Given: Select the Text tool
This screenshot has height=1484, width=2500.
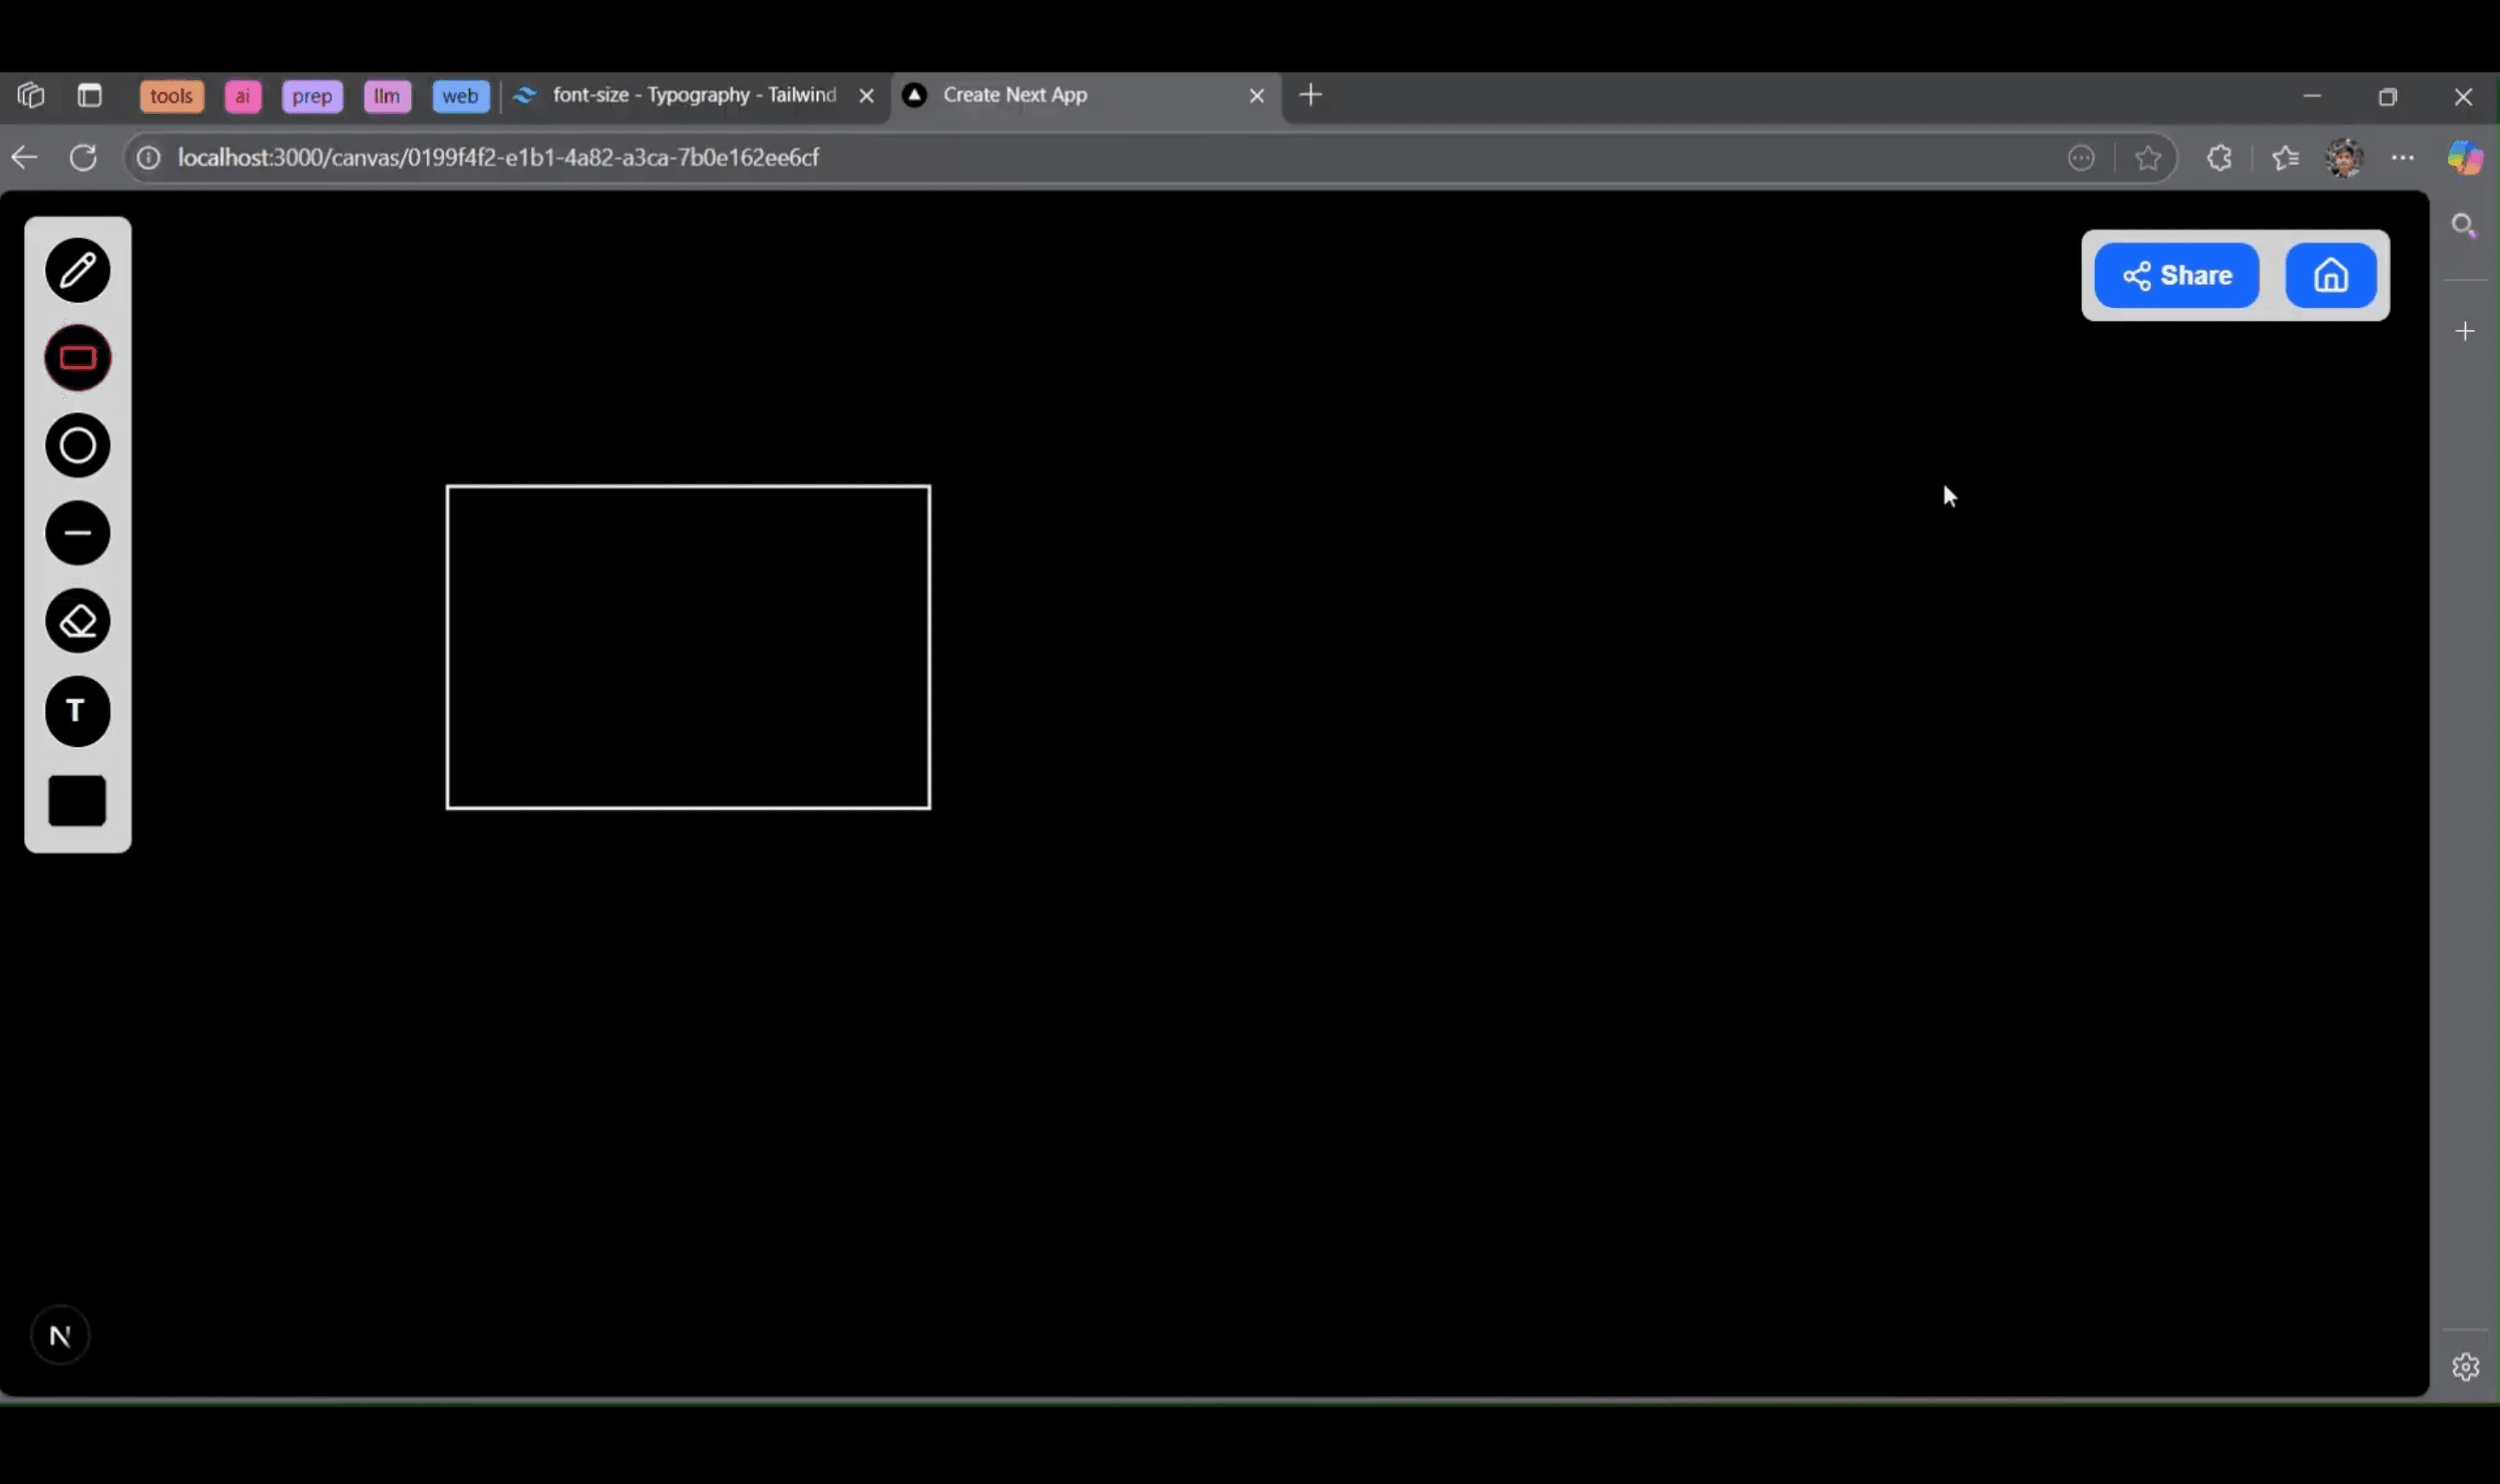Looking at the screenshot, I should pyautogui.click(x=77, y=710).
